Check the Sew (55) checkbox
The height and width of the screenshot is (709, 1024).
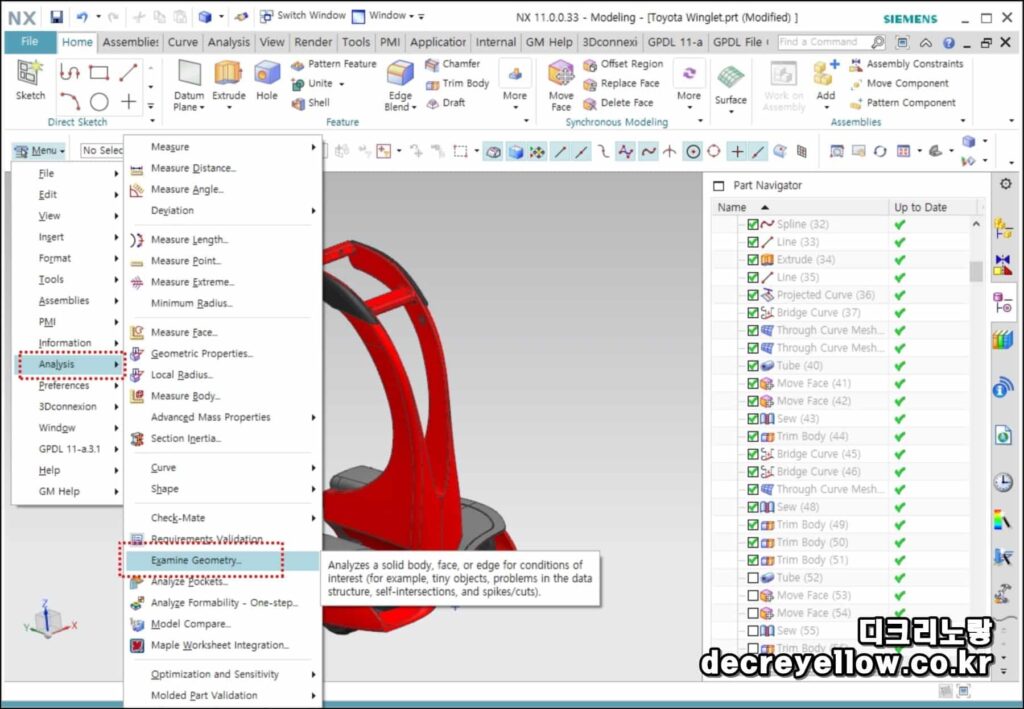pyautogui.click(x=752, y=631)
